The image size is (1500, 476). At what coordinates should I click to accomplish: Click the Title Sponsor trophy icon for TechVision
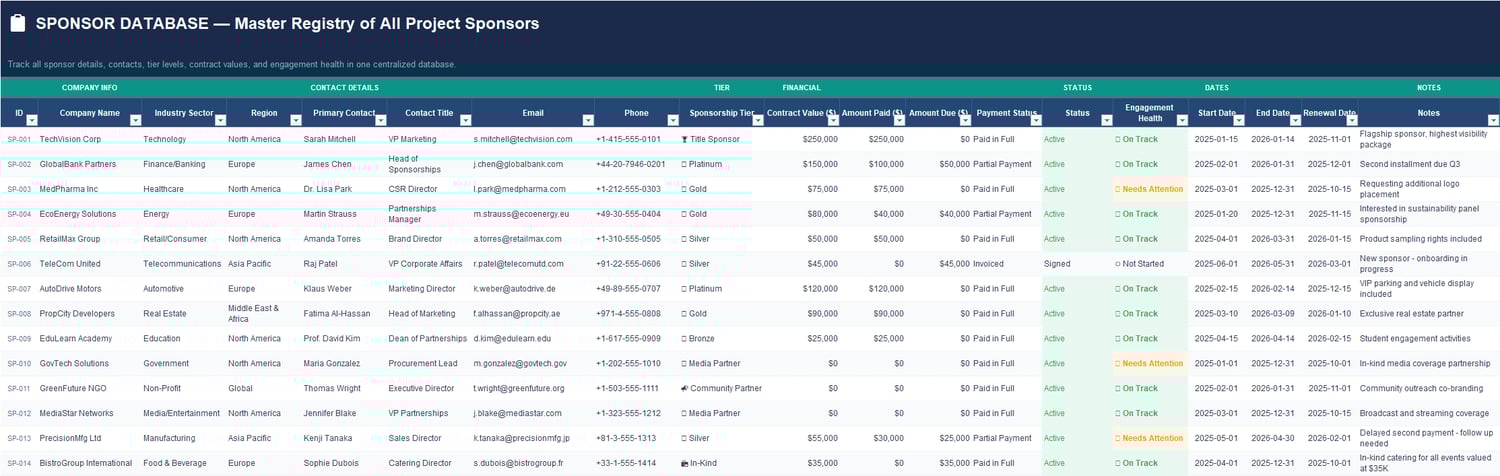(685, 139)
